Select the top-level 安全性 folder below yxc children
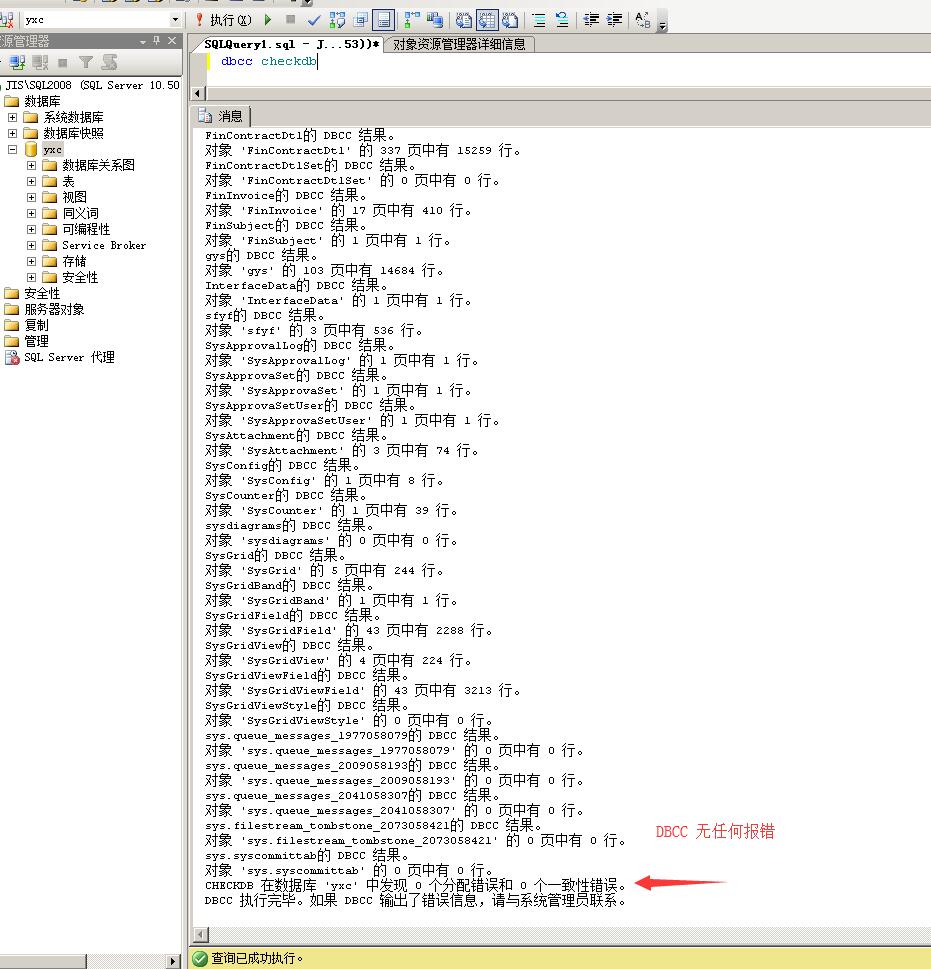Image resolution: width=931 pixels, height=969 pixels. click(42, 294)
